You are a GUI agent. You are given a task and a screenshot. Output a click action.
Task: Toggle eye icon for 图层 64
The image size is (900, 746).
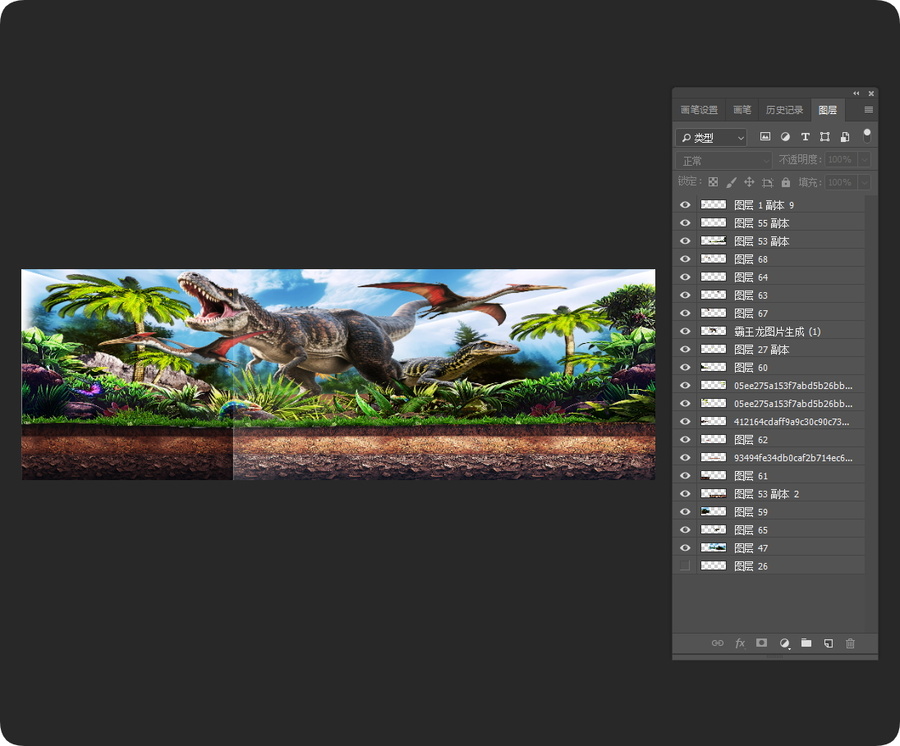(x=685, y=277)
